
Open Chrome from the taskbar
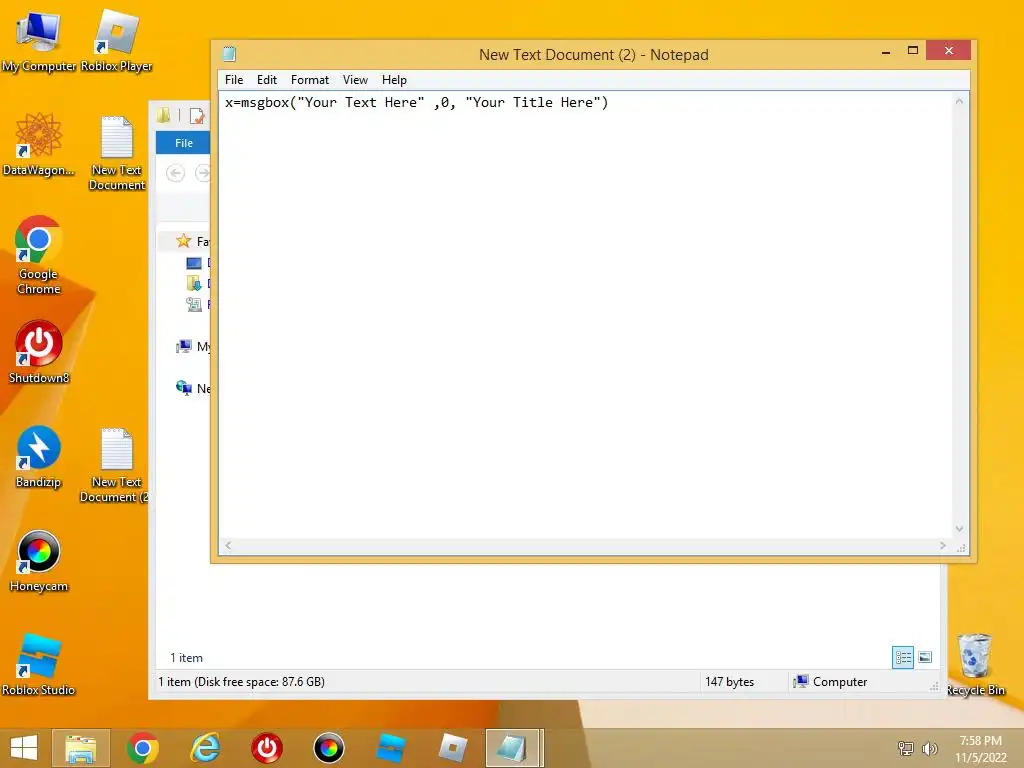tap(142, 748)
